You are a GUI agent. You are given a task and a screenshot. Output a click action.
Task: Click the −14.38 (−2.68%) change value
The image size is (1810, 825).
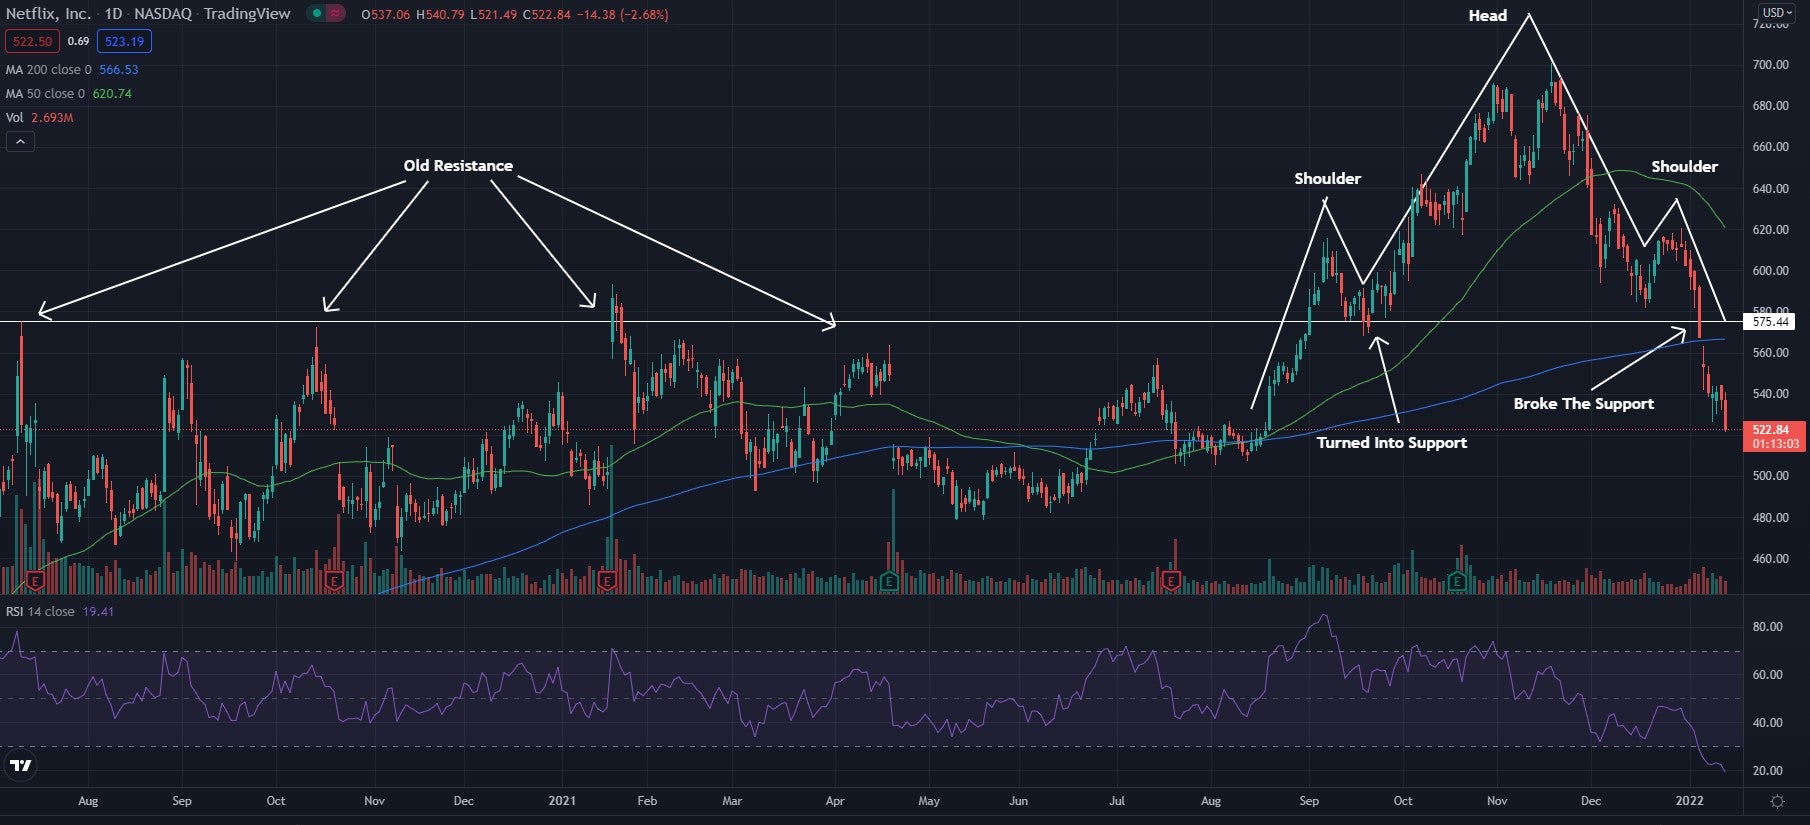(623, 15)
